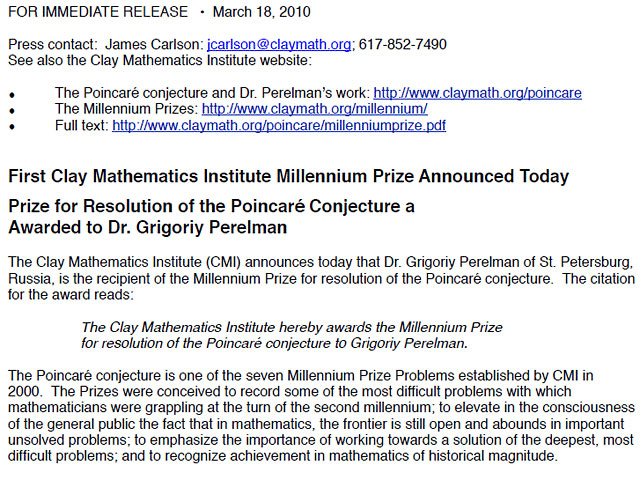Open the millenniumprize.pdf full text link
Image resolution: width=640 pixels, height=480 pixels.
click(x=279, y=126)
